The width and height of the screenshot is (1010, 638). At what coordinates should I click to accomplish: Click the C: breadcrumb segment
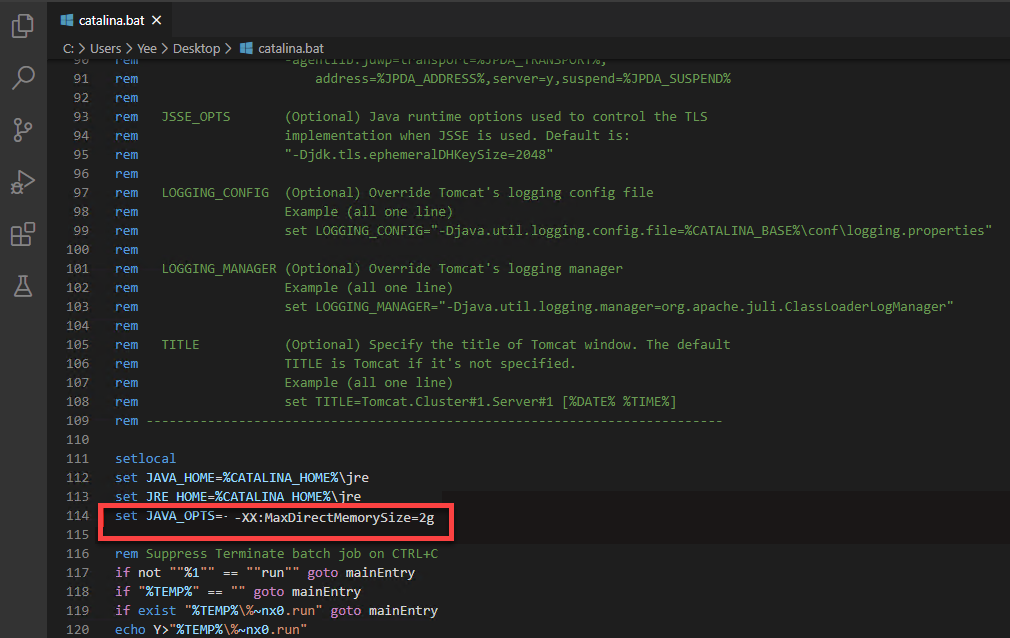68,48
